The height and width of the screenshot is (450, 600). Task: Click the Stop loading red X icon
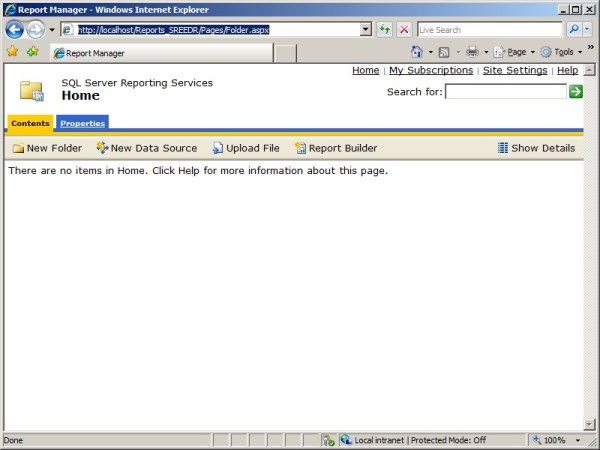pyautogui.click(x=404, y=30)
